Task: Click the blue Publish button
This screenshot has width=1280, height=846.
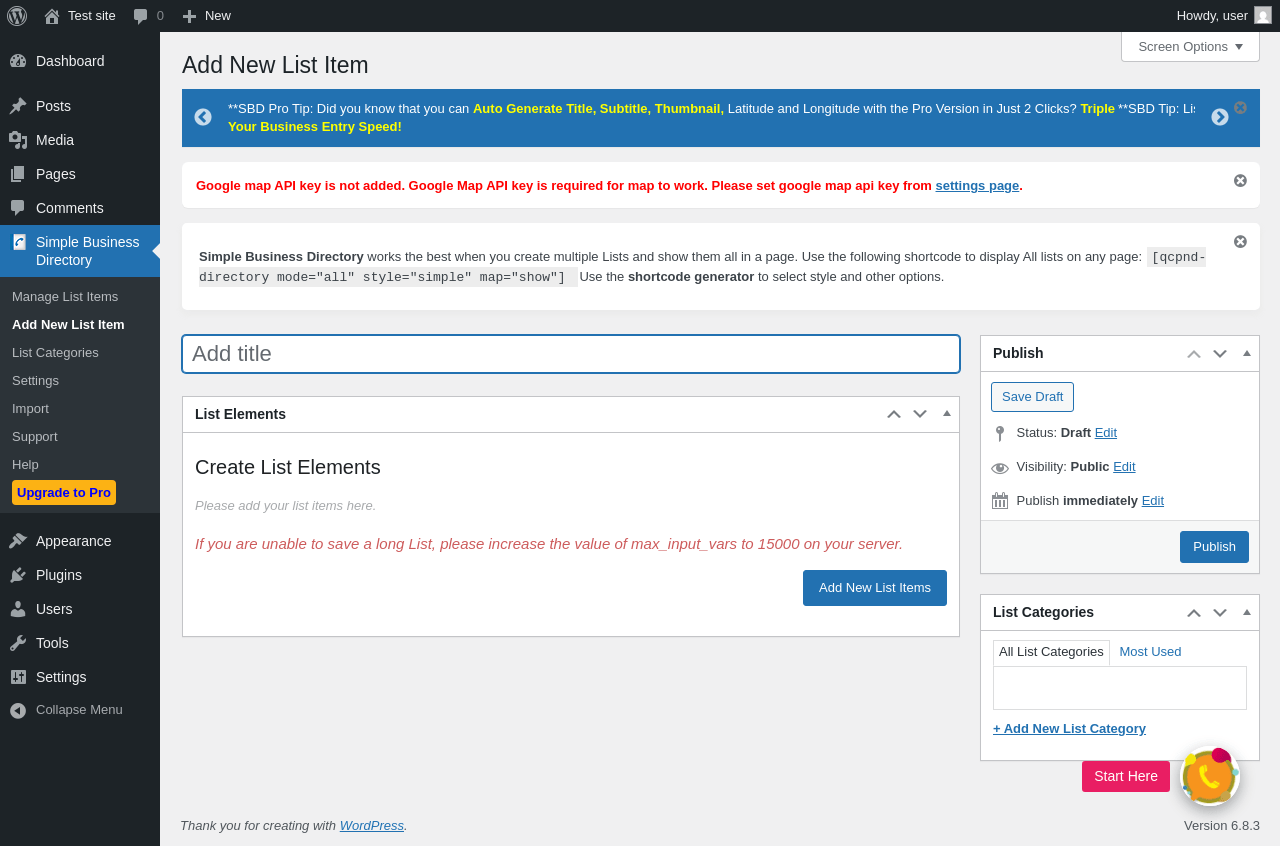Action: pos(1214,547)
